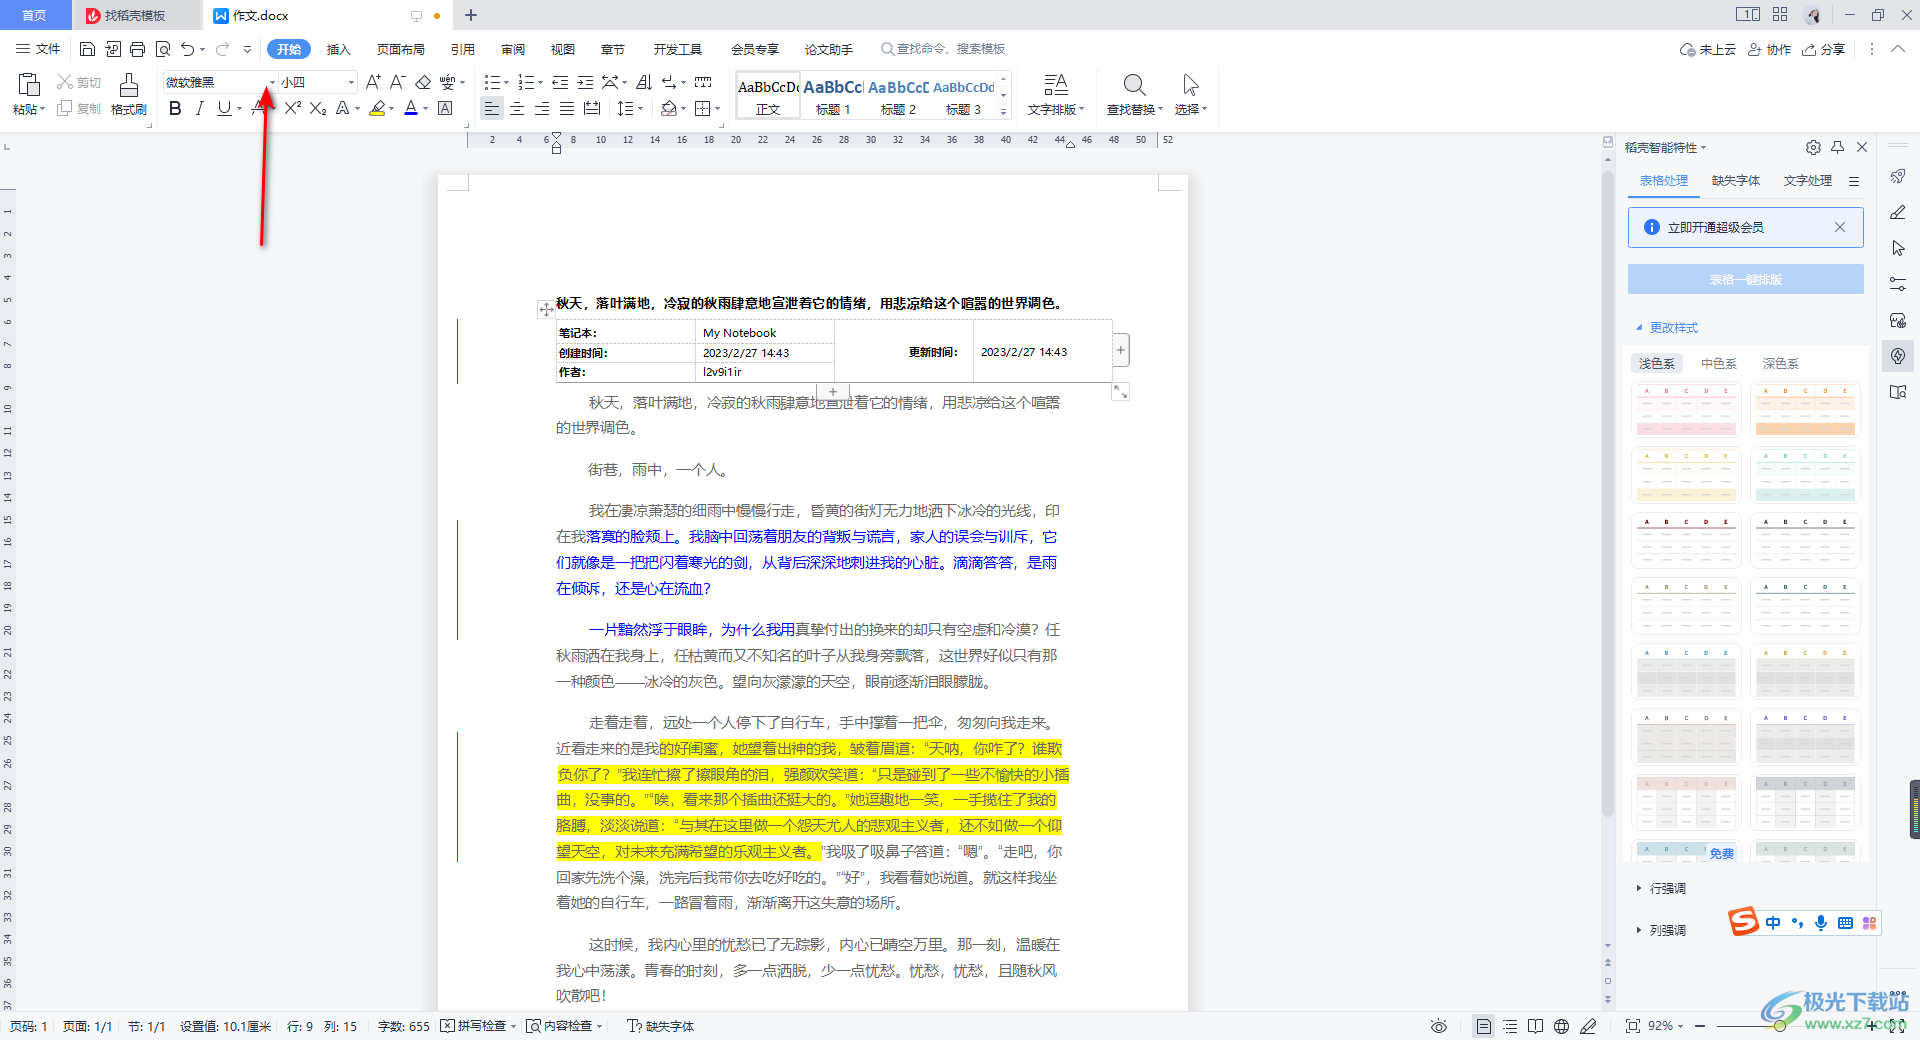Collapse the 更改样式 section
Image resolution: width=1920 pixels, height=1040 pixels.
pyautogui.click(x=1667, y=328)
